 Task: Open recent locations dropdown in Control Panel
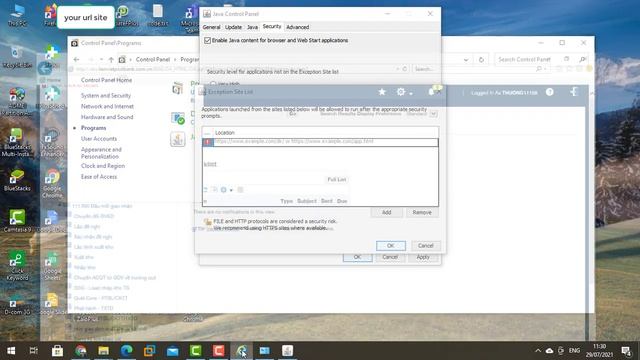pyautogui.click(x=101, y=60)
